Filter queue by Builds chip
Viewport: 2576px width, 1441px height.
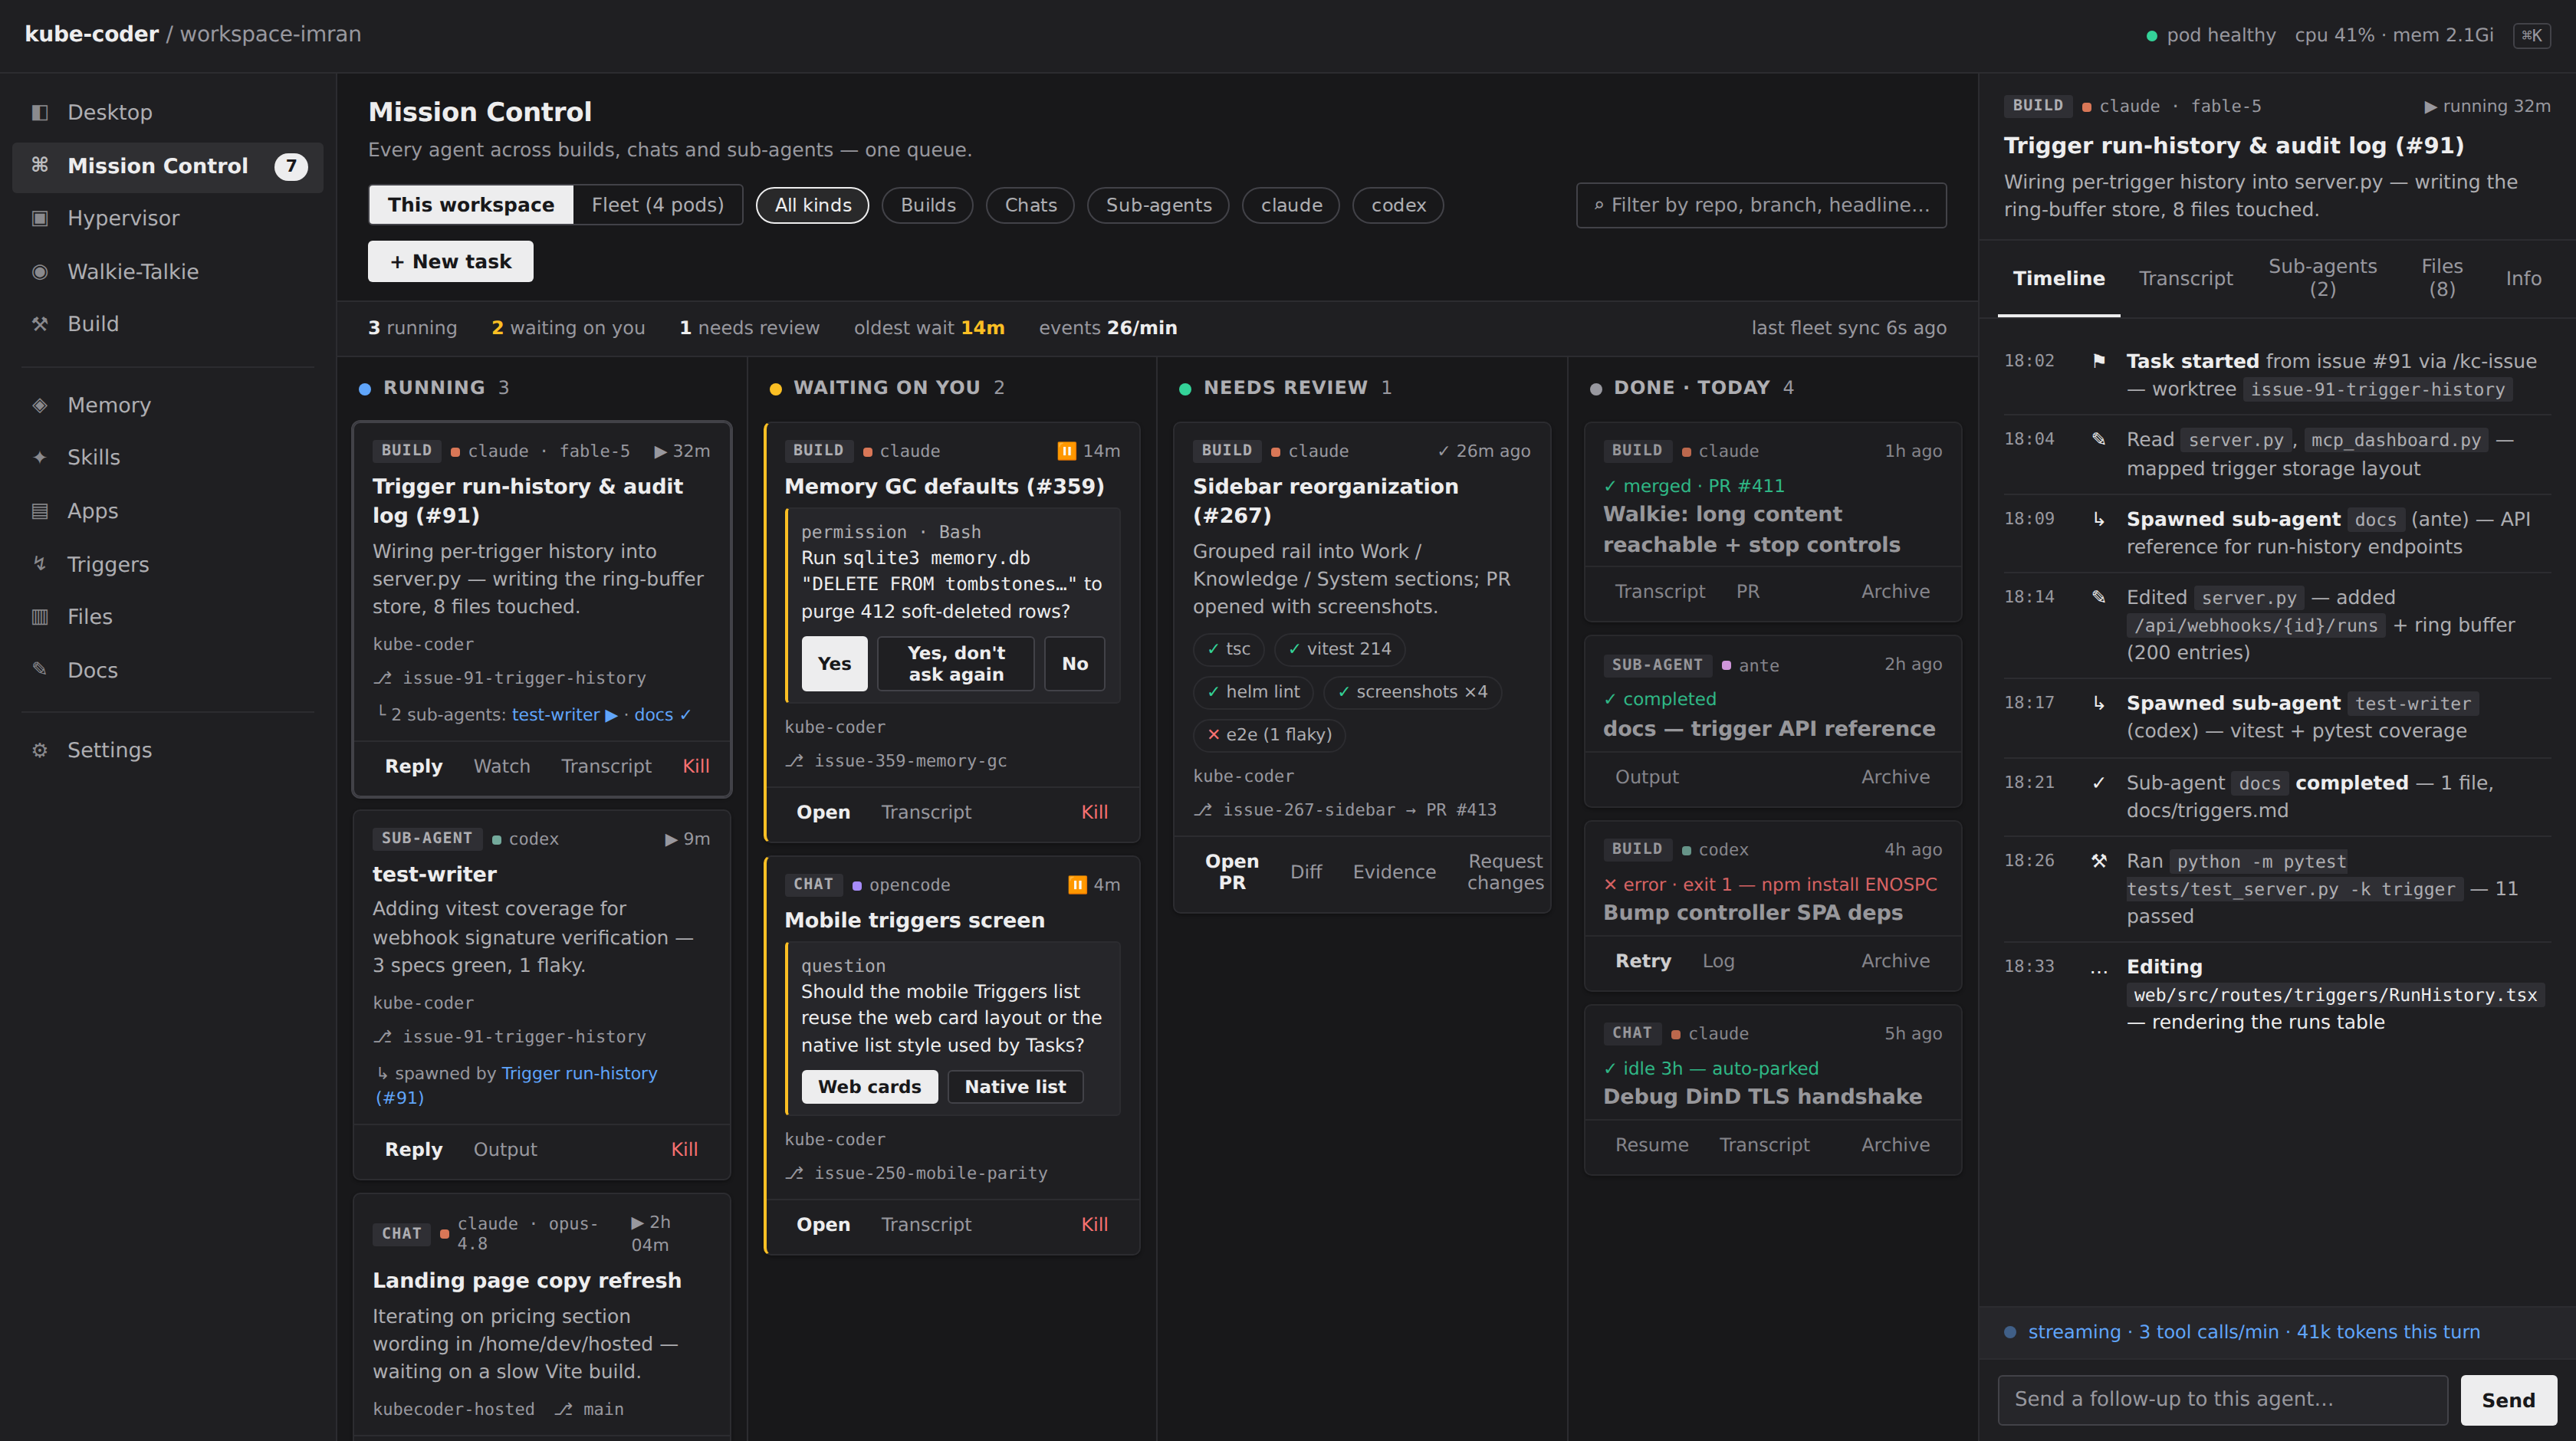tap(928, 205)
